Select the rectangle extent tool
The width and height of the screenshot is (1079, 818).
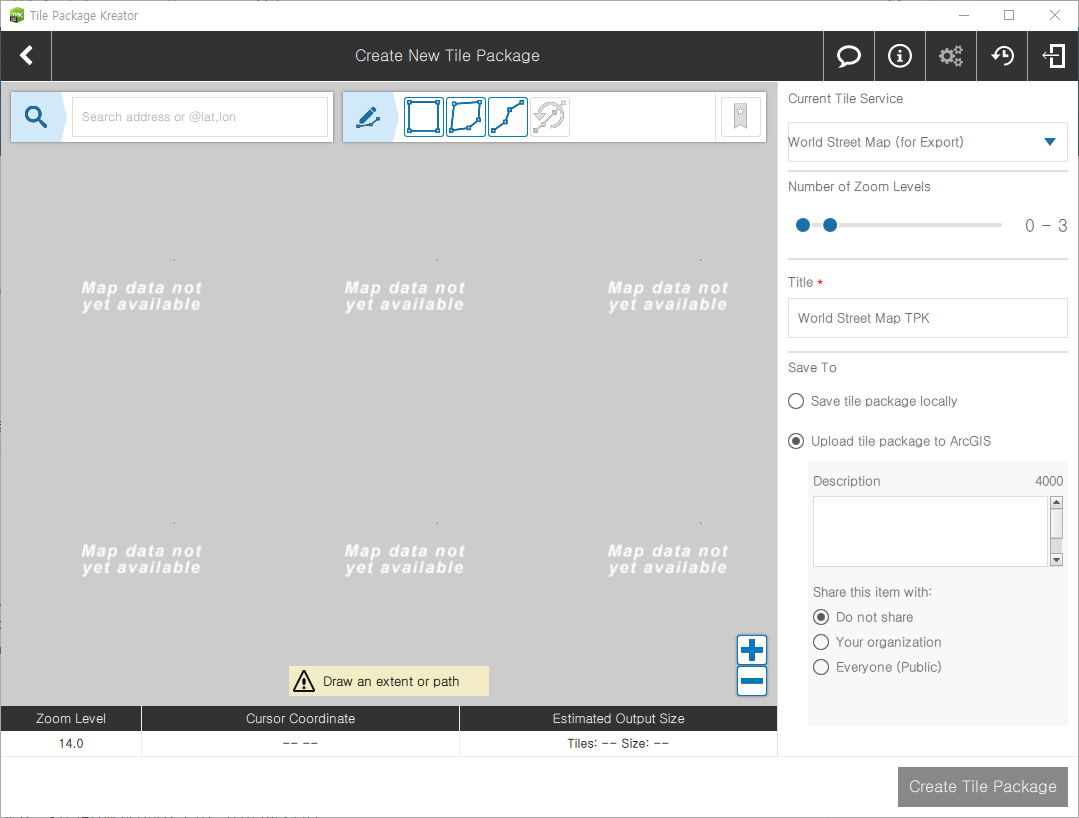(423, 117)
